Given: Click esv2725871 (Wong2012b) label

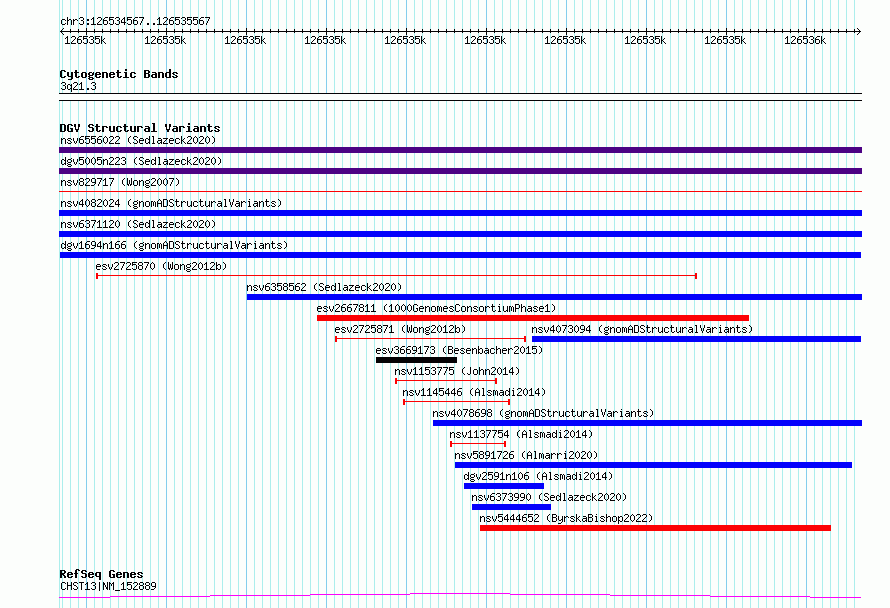Looking at the screenshot, I should point(400,329).
